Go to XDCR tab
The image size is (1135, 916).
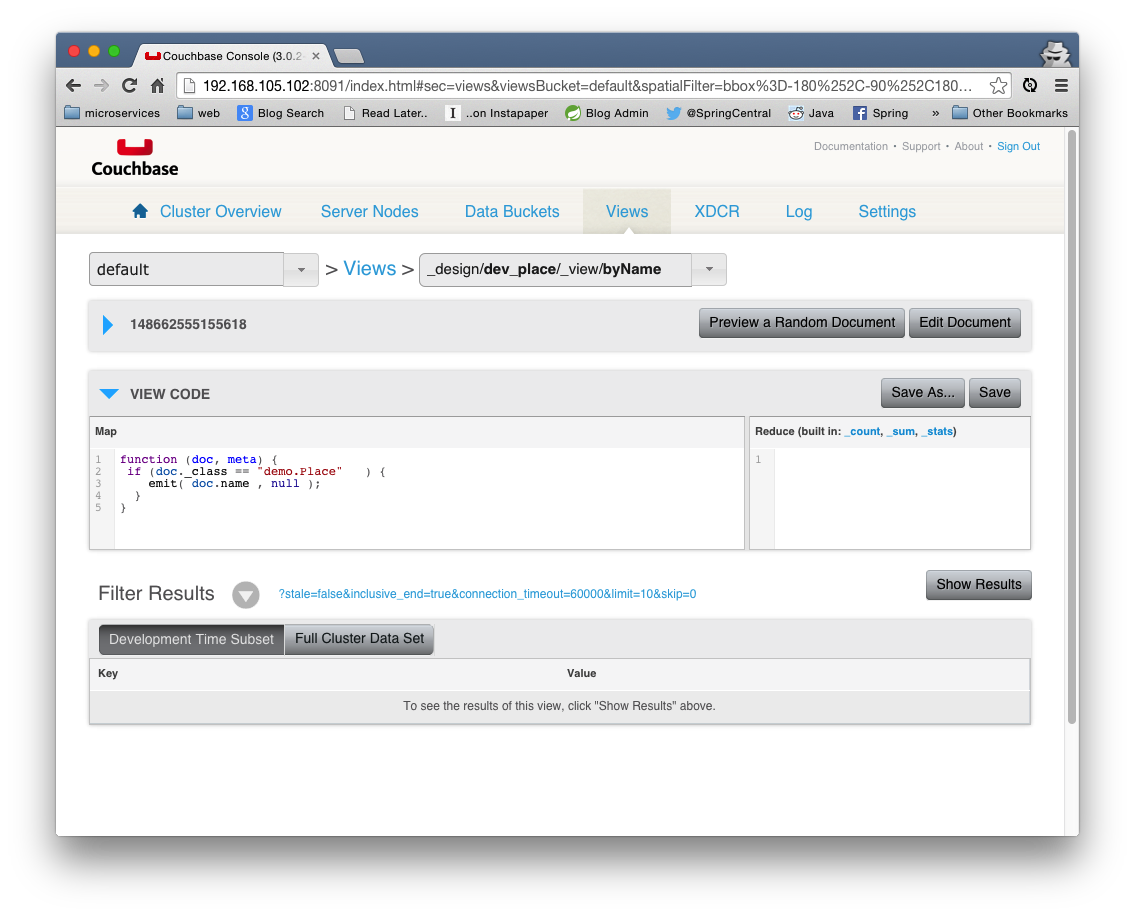(x=717, y=211)
